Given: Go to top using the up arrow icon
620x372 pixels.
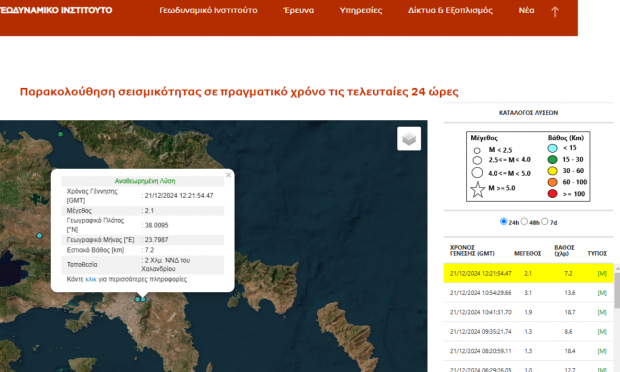Looking at the screenshot, I should click(x=555, y=12).
